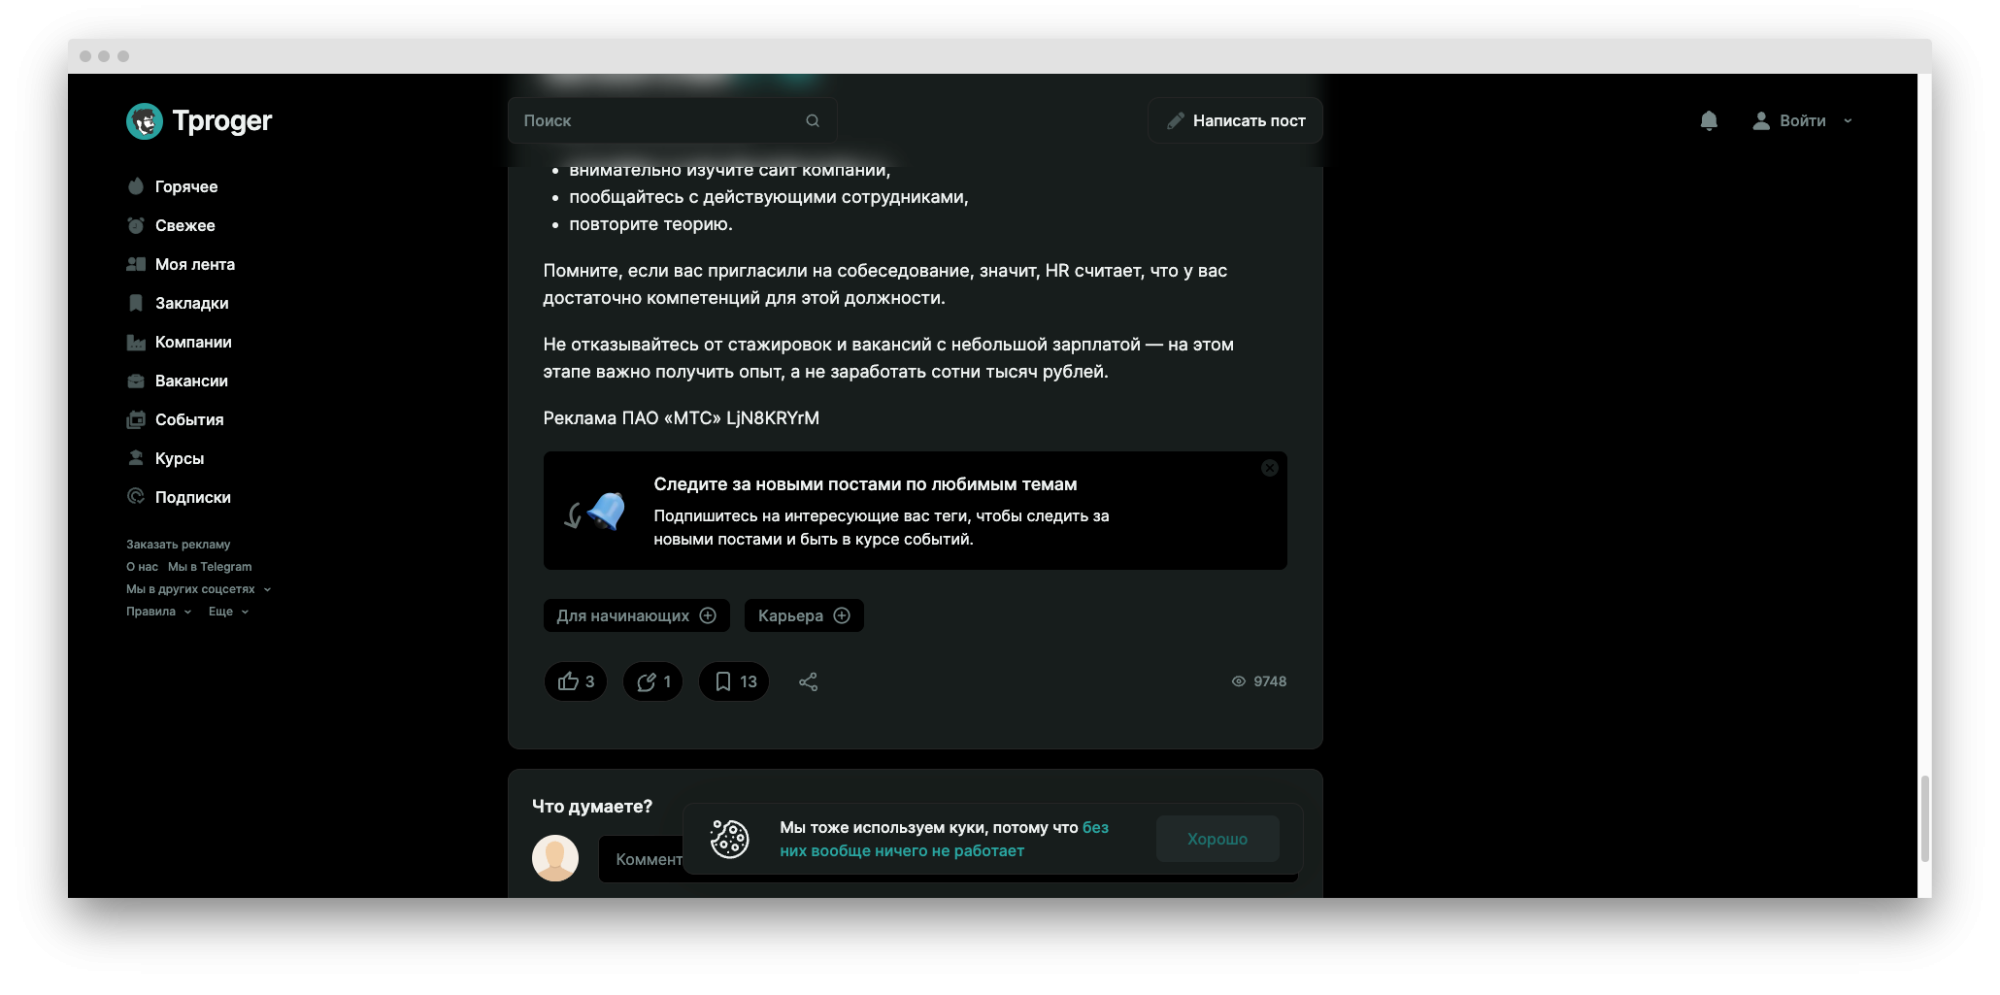Image resolution: width=2000 pixels, height=995 pixels.
Task: Open the События page
Action: 189,420
